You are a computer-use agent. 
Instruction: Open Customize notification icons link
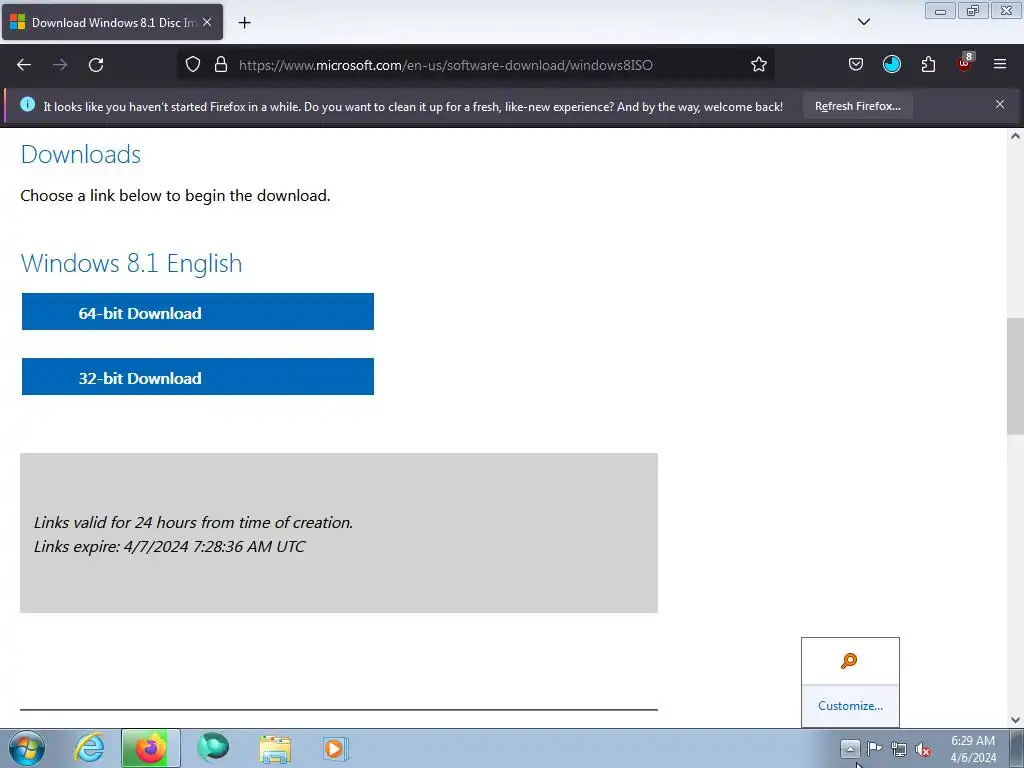[850, 706]
